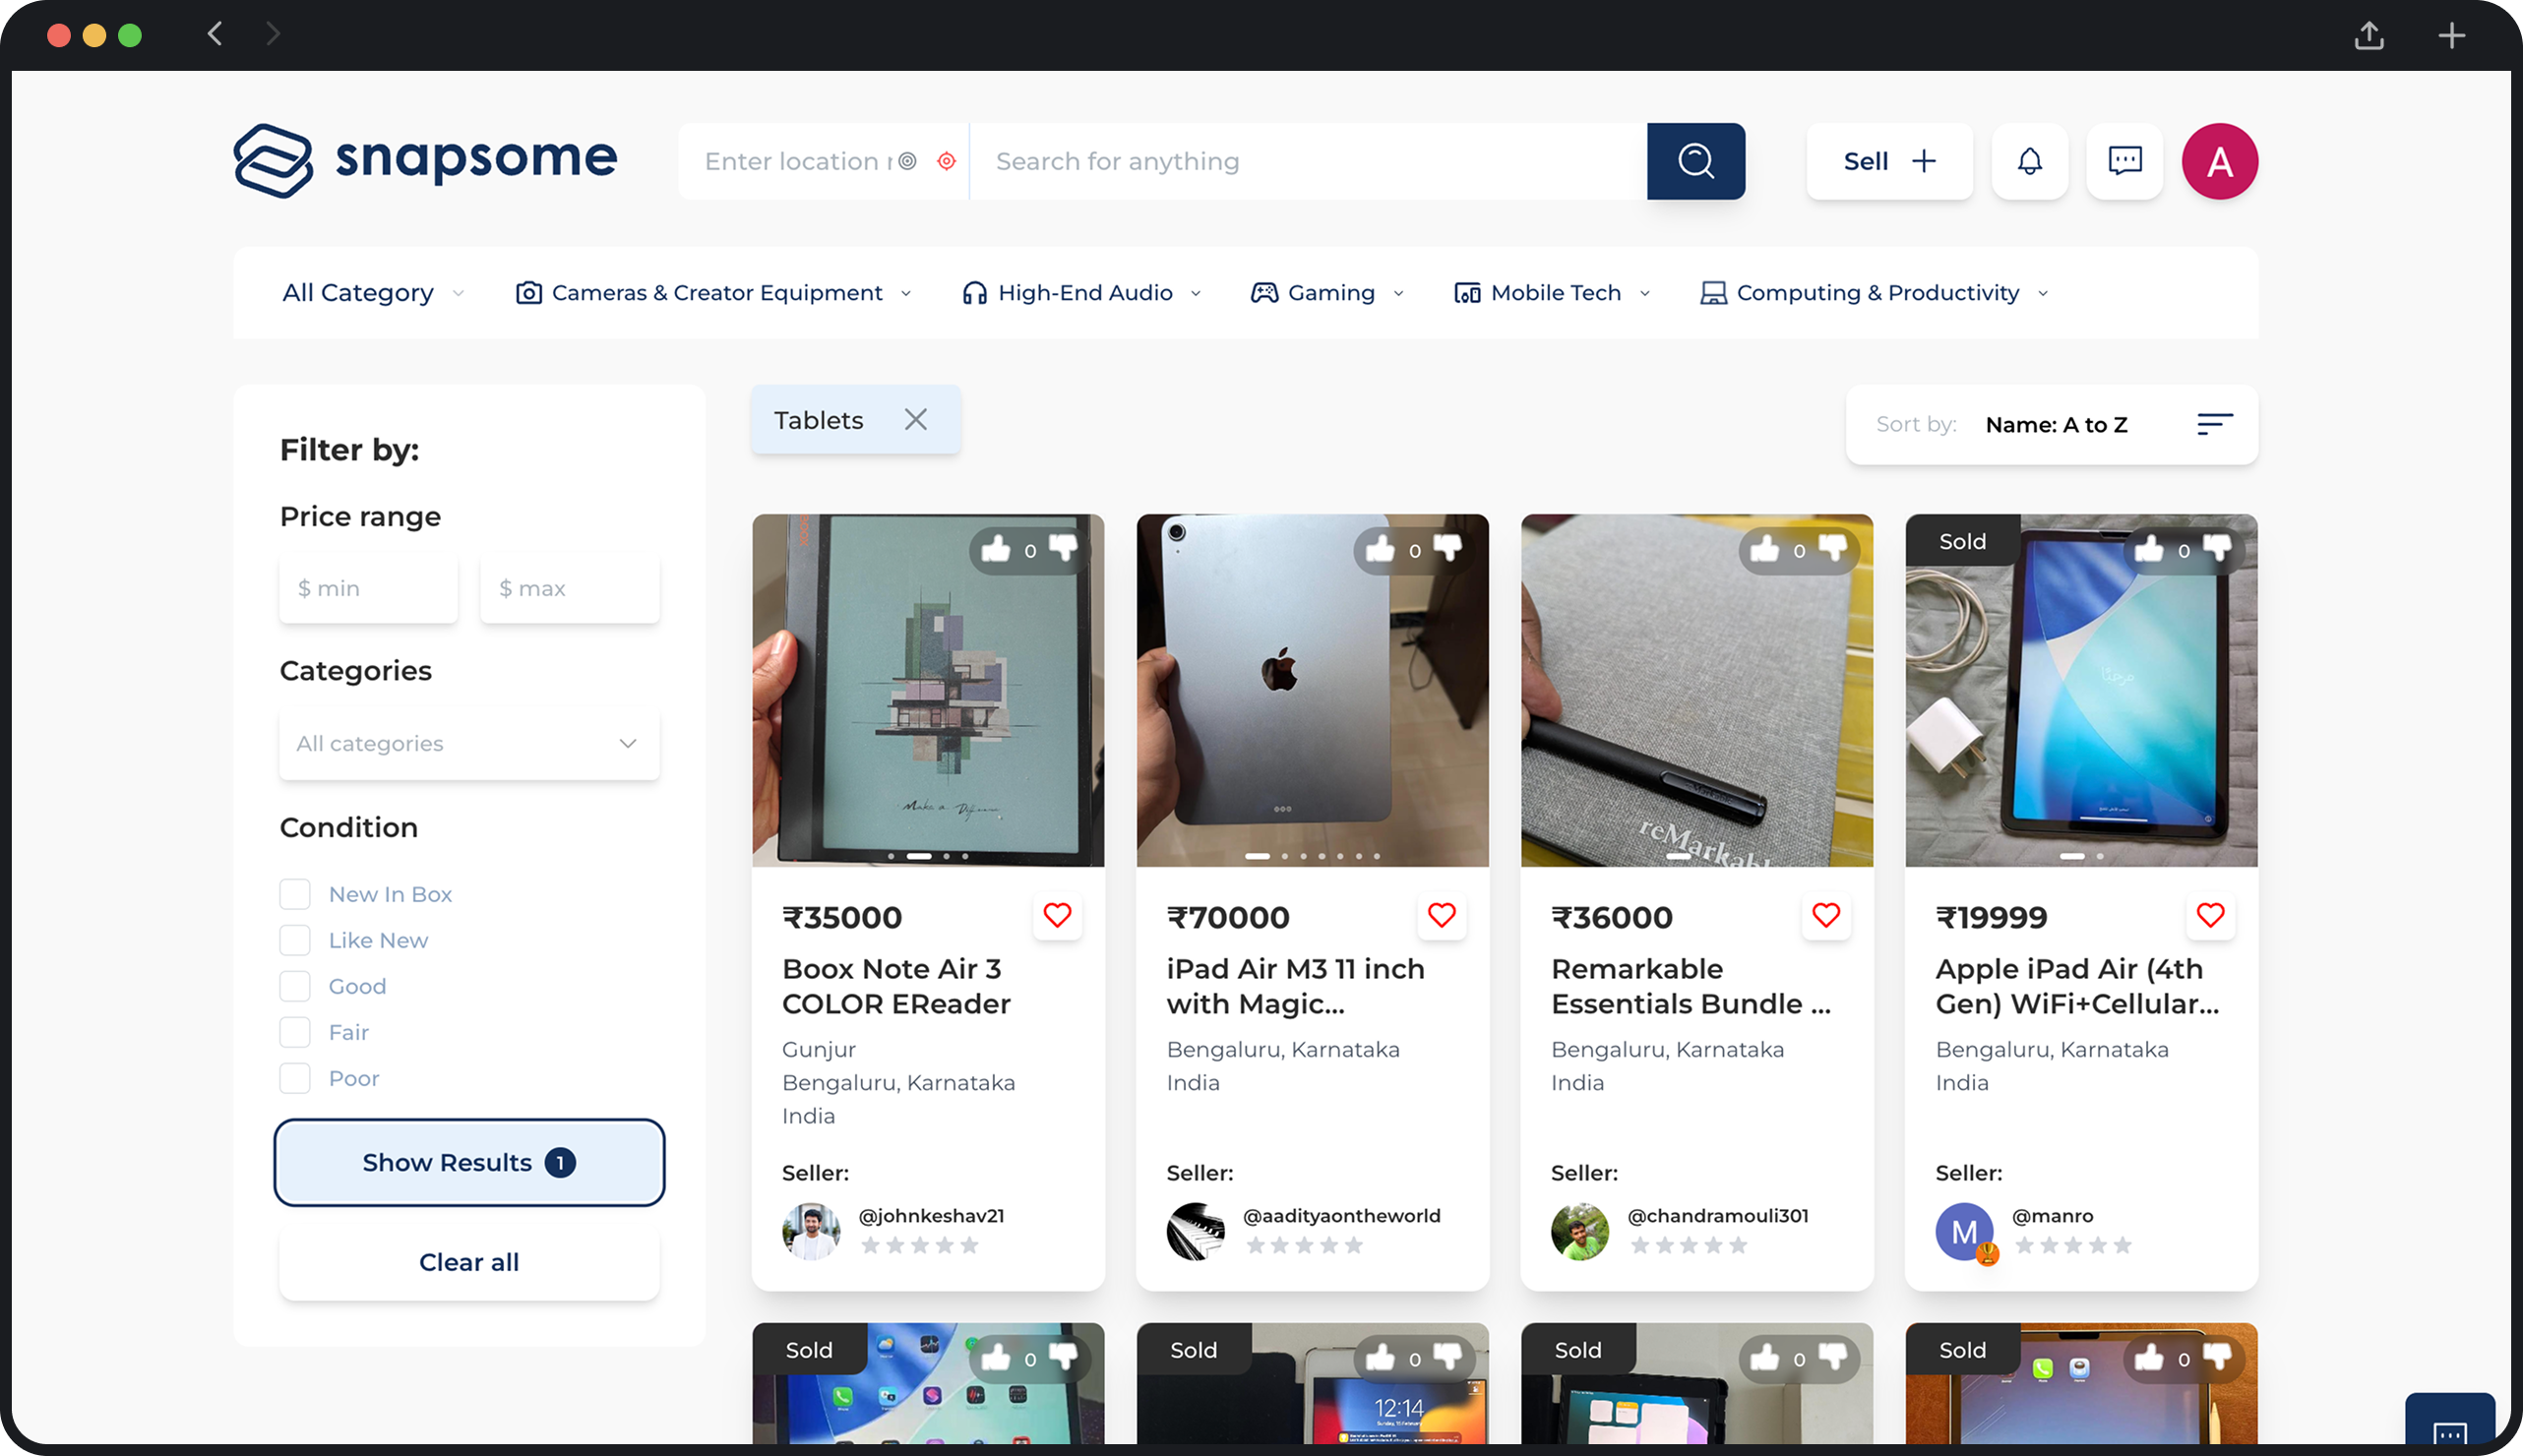Click the sort lines icon
This screenshot has height=1456, width=2523.
coord(2214,424)
